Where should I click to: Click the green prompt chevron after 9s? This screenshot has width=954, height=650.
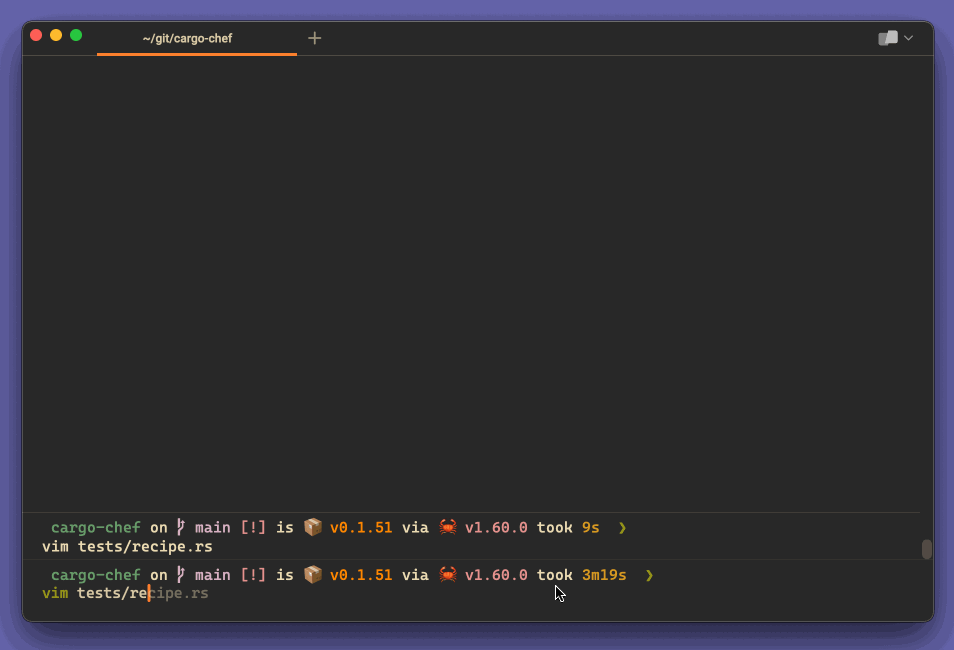click(622, 527)
